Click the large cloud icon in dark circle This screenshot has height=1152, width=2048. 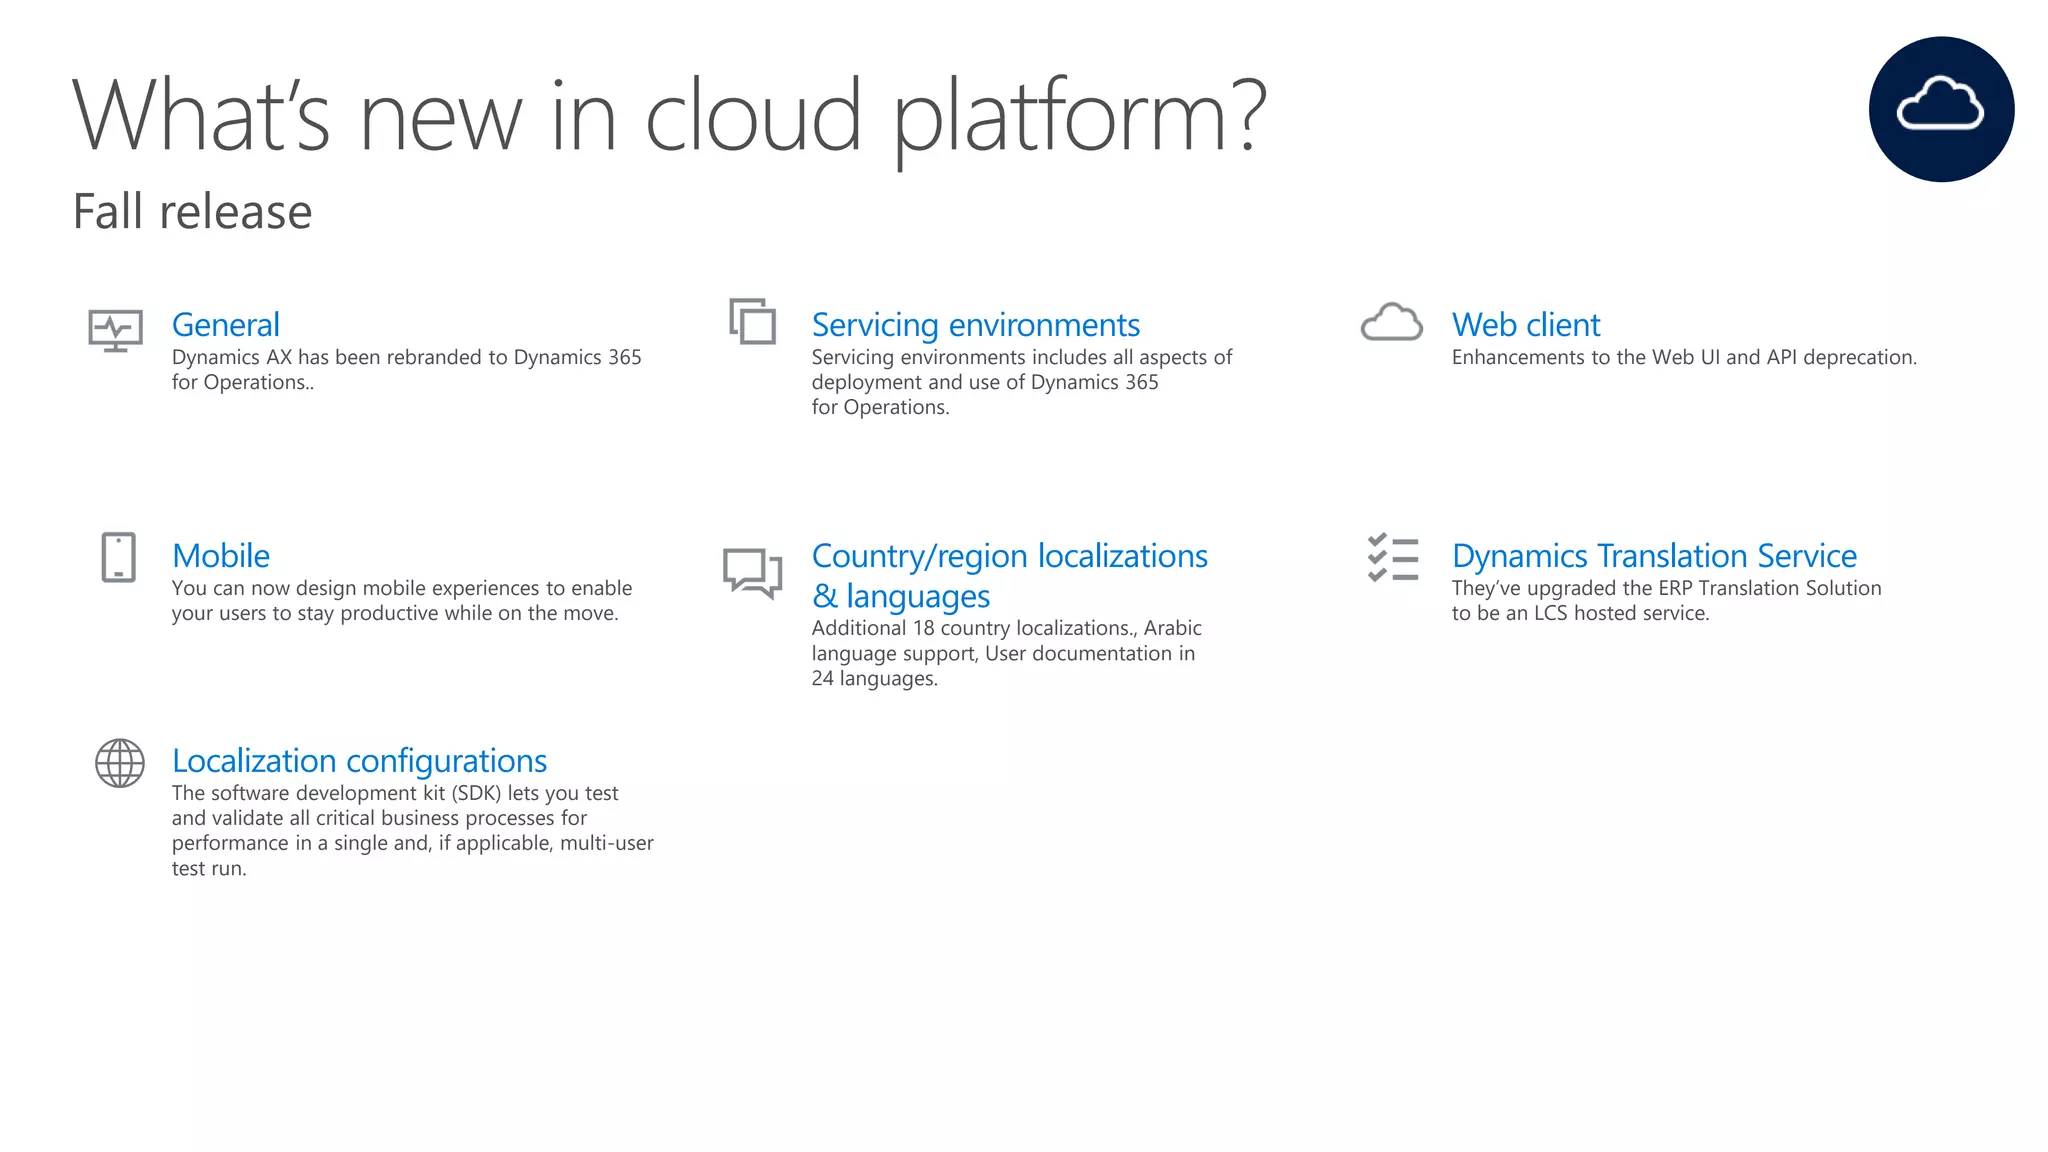(x=1941, y=109)
